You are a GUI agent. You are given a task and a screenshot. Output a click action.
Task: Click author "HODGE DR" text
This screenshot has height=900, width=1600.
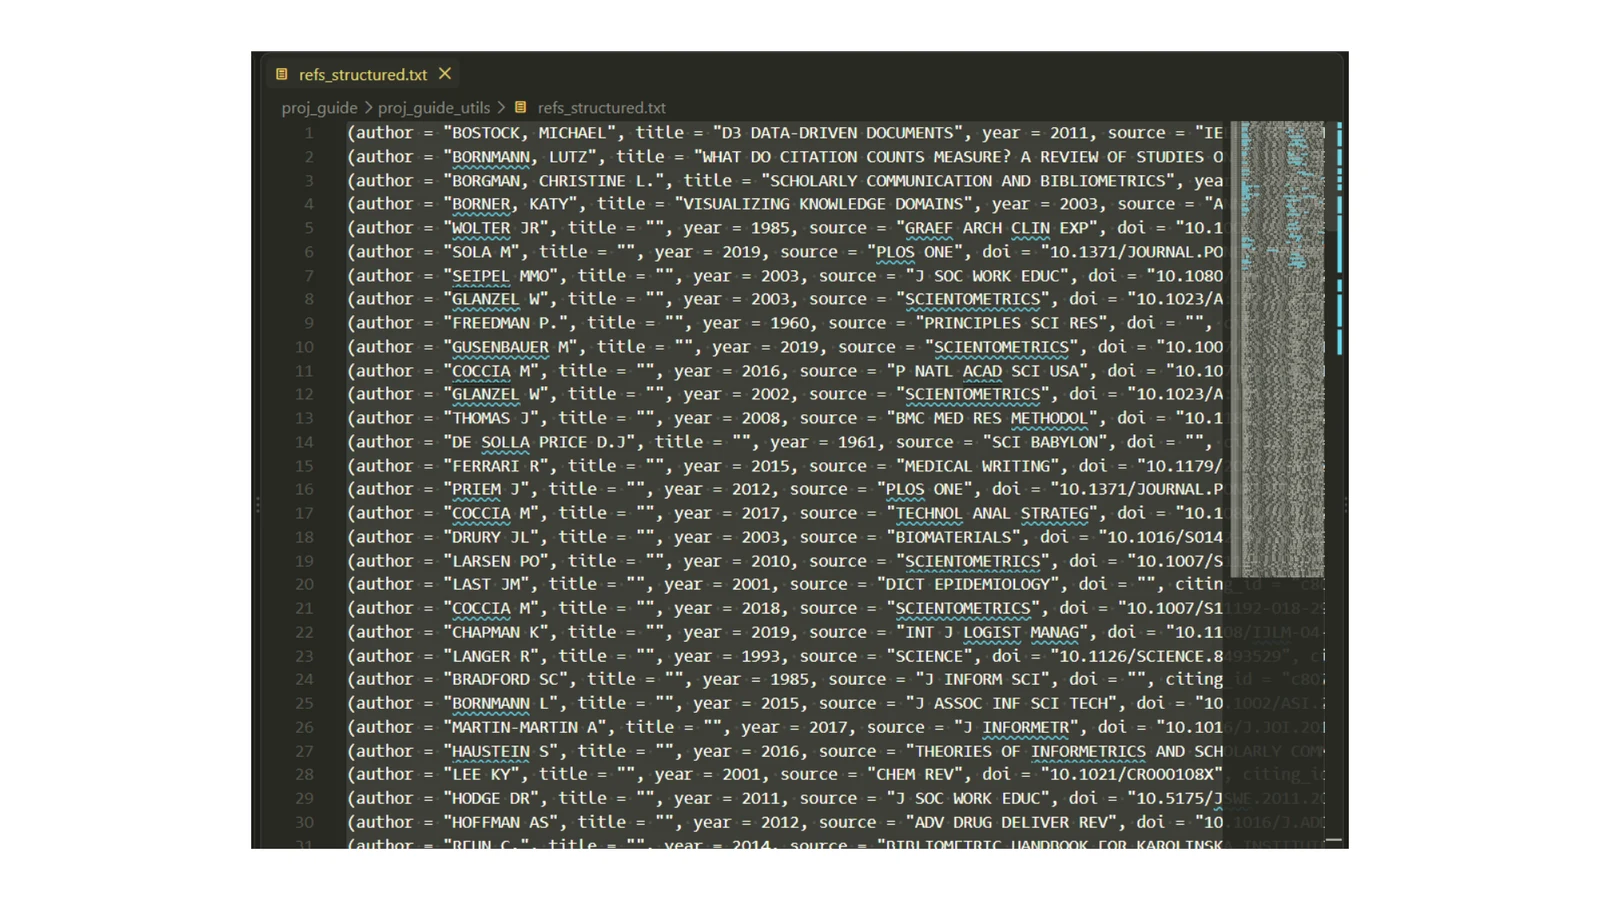[491, 798]
